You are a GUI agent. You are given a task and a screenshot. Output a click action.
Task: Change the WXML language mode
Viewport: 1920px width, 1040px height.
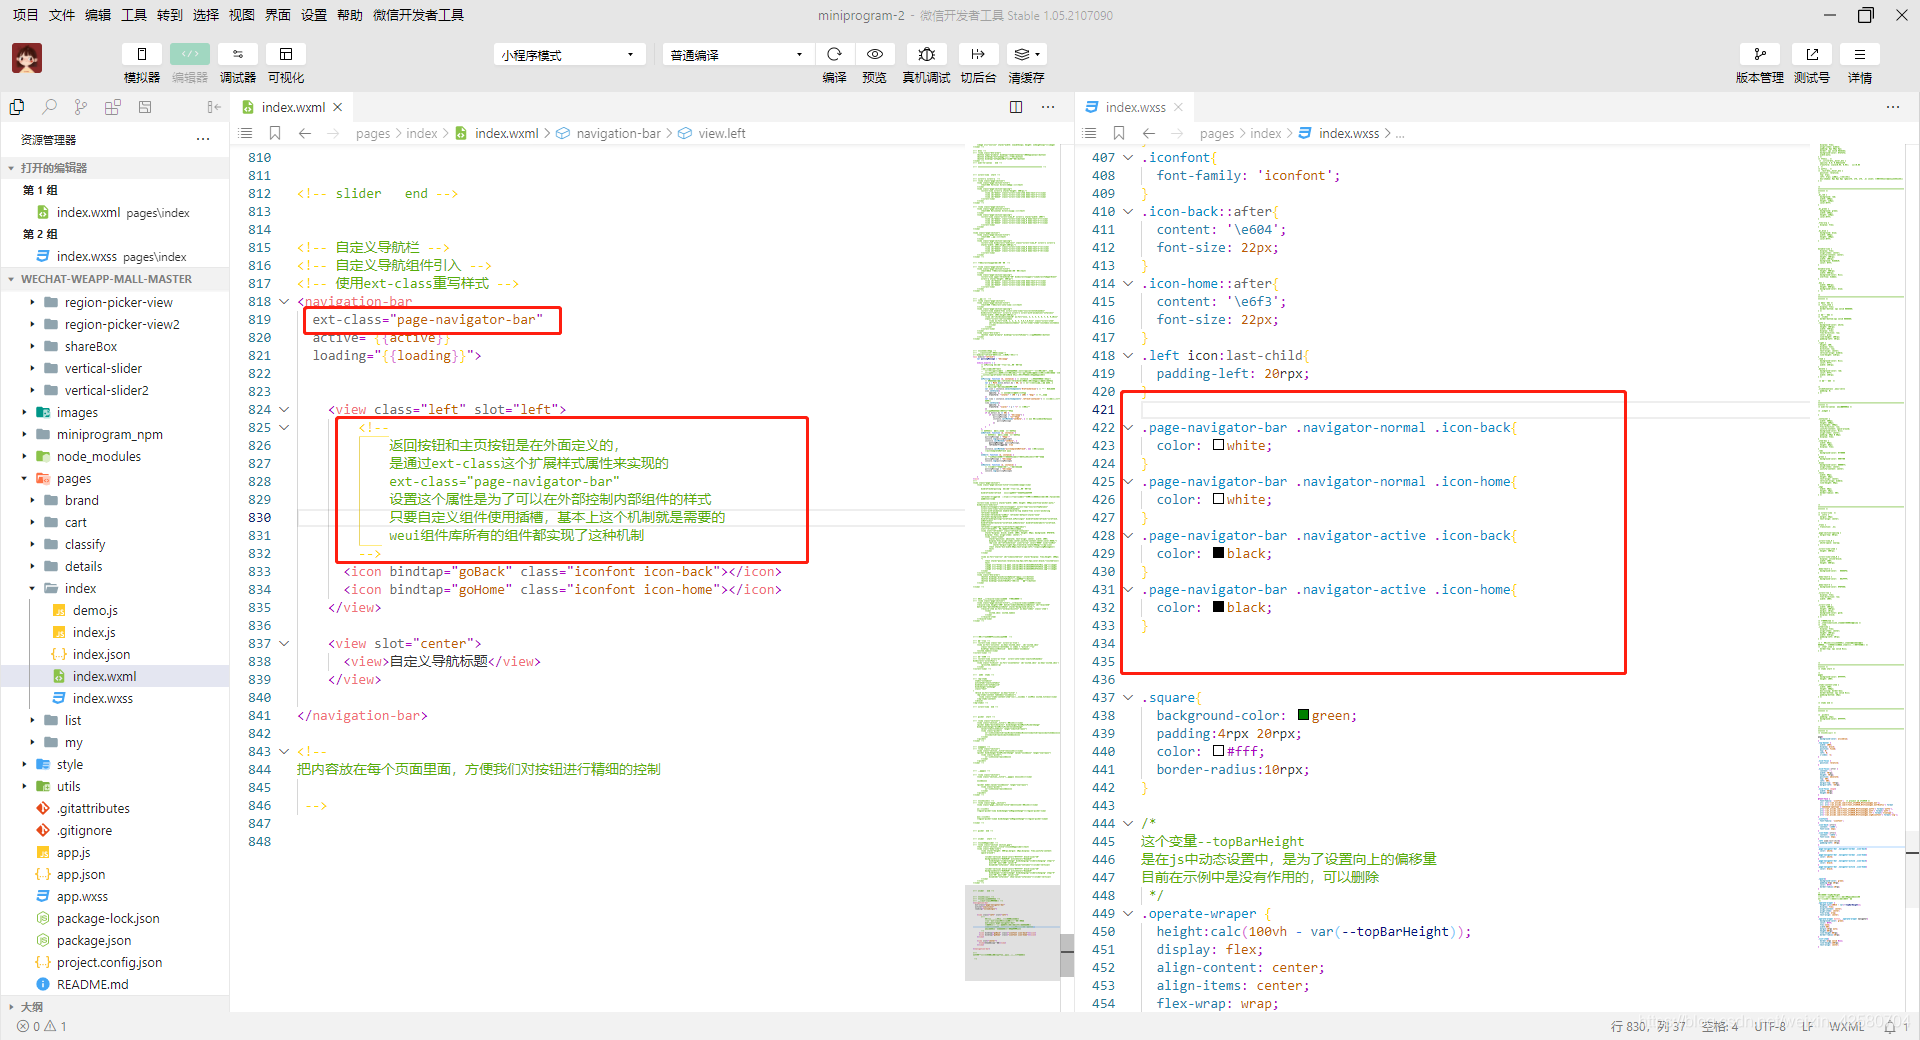pyautogui.click(x=1846, y=1026)
